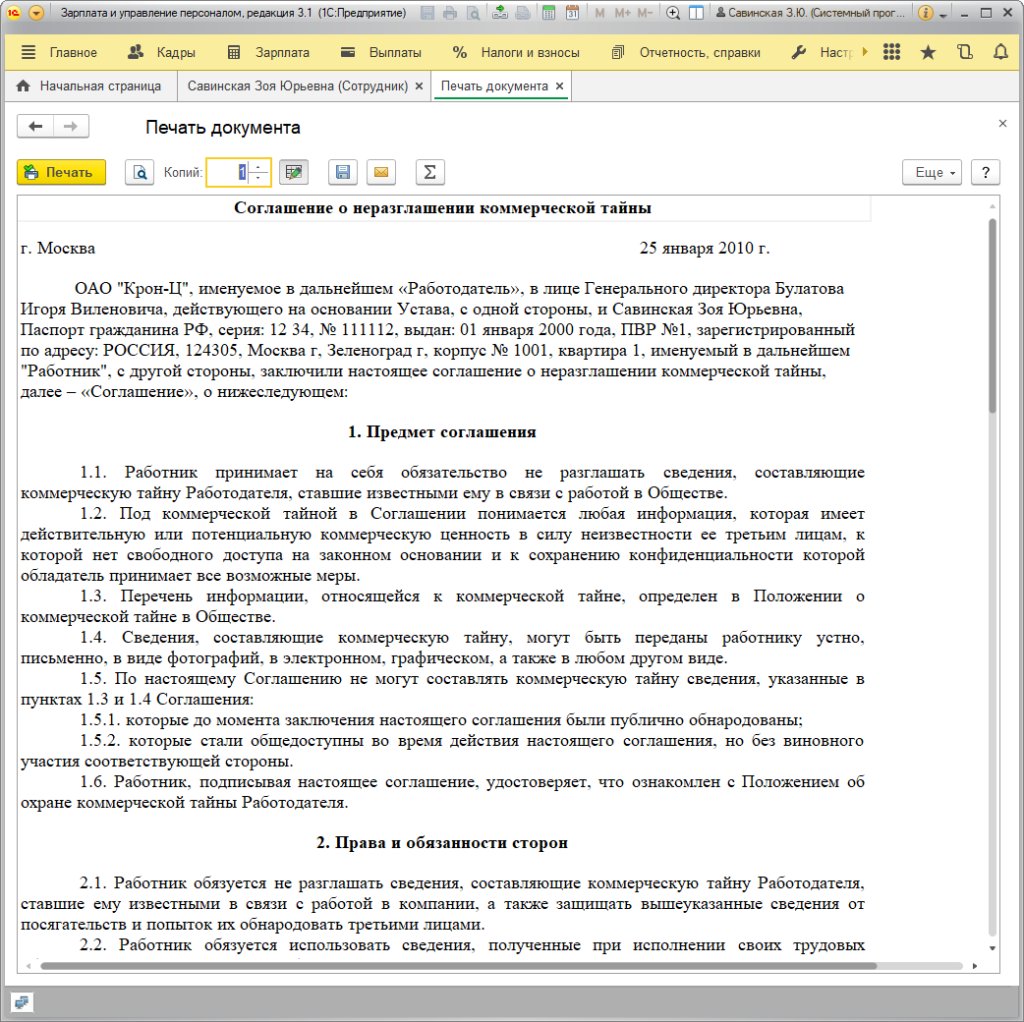Click the yellow Печать button
Image resolution: width=1024 pixels, height=1022 pixels.
tap(61, 172)
